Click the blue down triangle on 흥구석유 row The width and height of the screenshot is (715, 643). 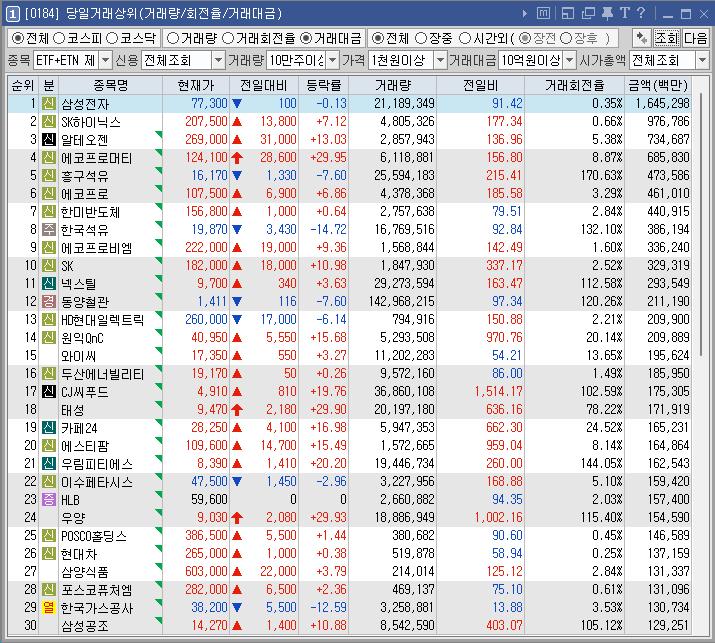(x=237, y=176)
